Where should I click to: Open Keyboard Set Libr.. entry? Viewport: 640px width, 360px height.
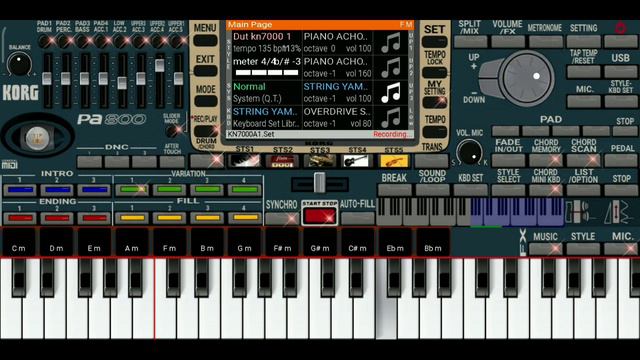(x=266, y=123)
